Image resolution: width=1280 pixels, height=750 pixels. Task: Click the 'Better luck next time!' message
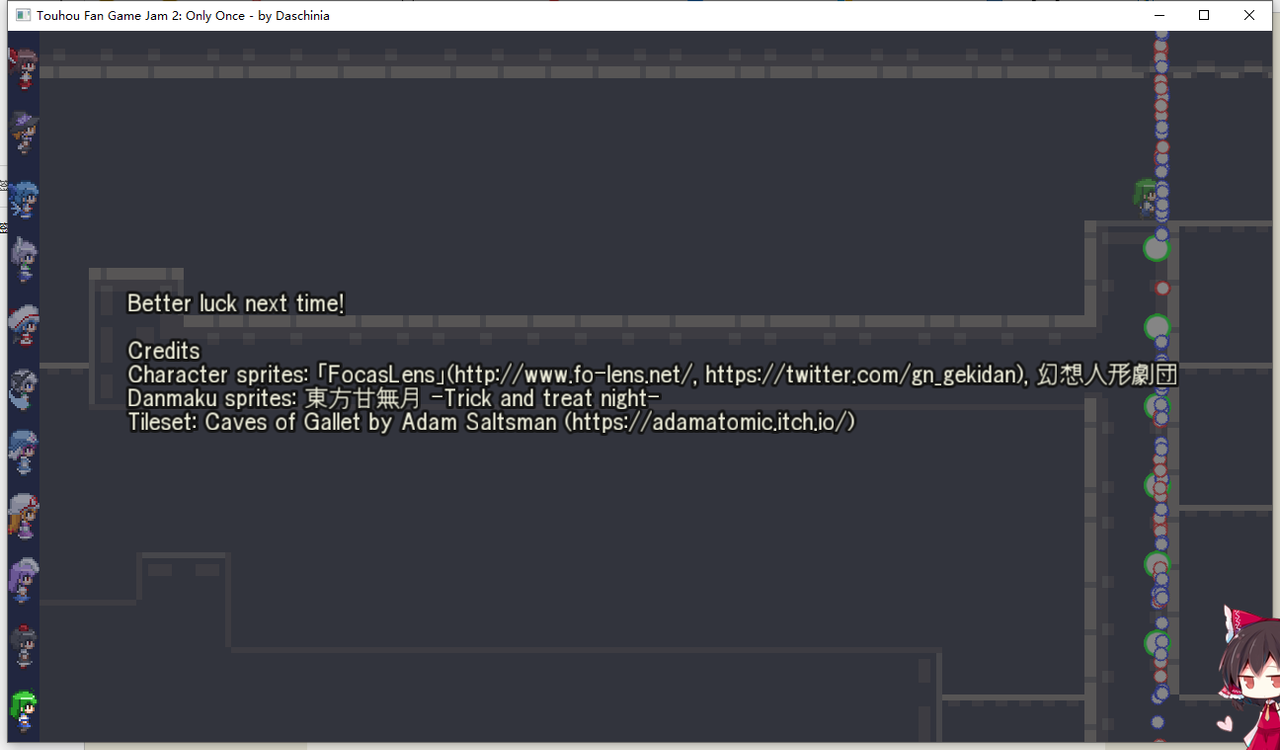[x=236, y=303]
